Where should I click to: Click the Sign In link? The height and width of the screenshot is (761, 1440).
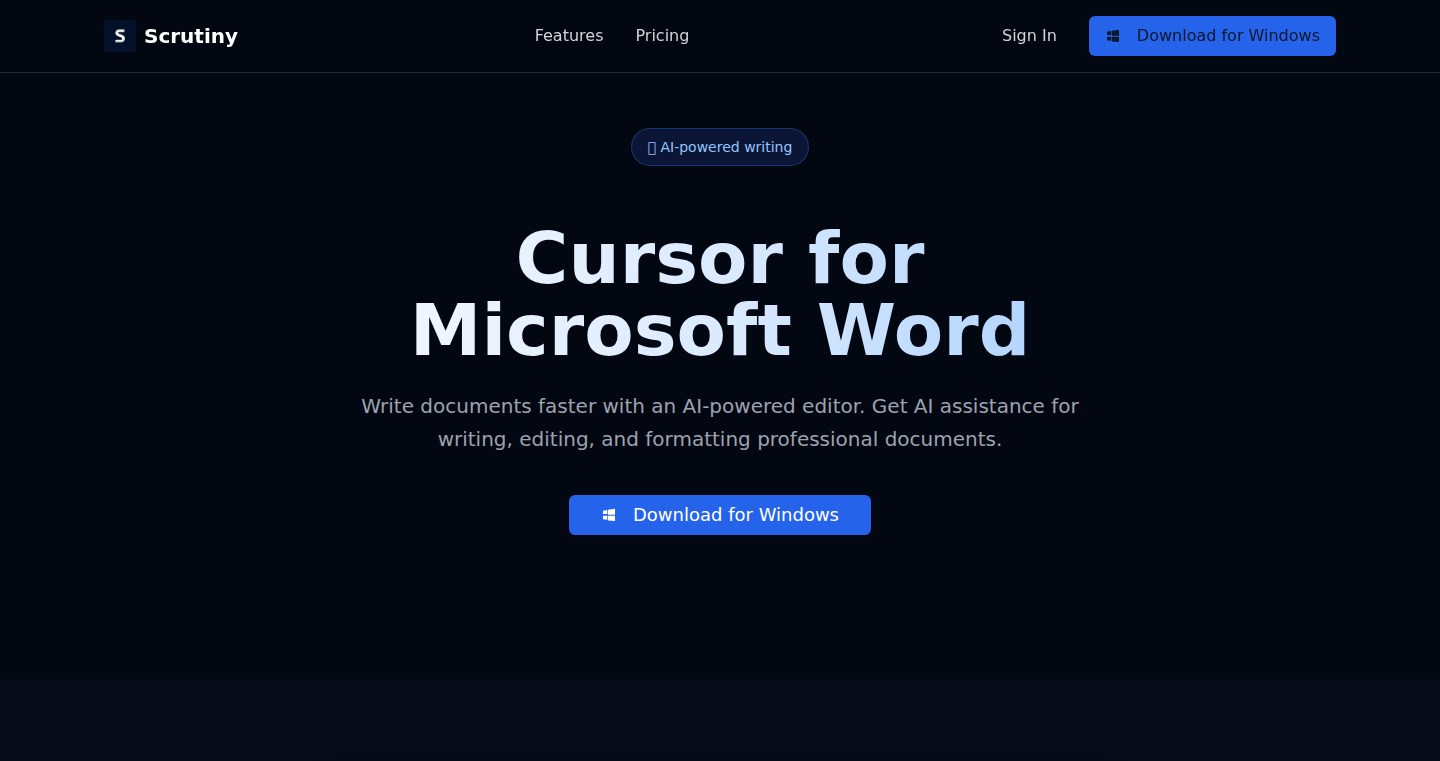tap(1029, 36)
